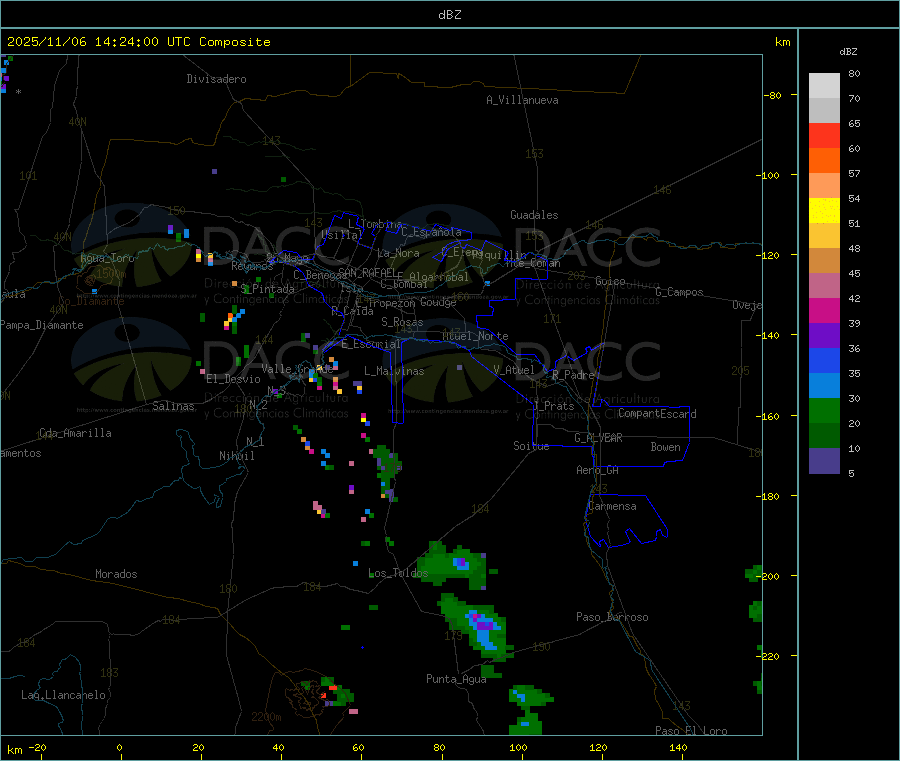Click the S_Pintada location label
The width and height of the screenshot is (900, 761).
pyautogui.click(x=267, y=289)
